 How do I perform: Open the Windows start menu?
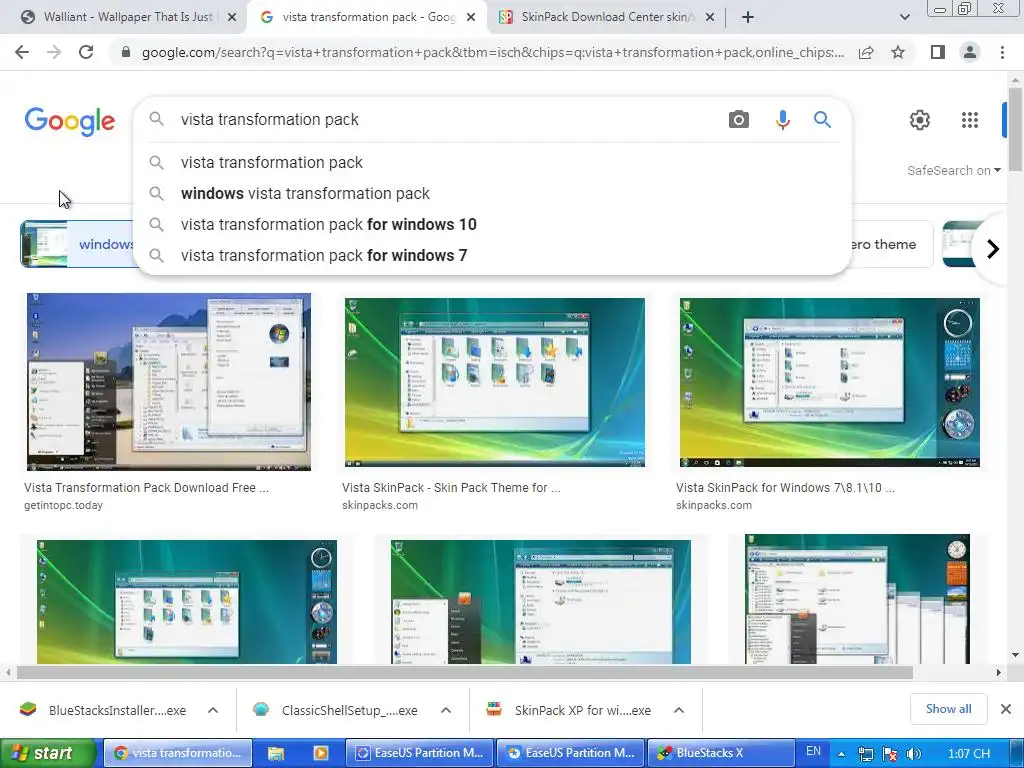pyautogui.click(x=48, y=753)
